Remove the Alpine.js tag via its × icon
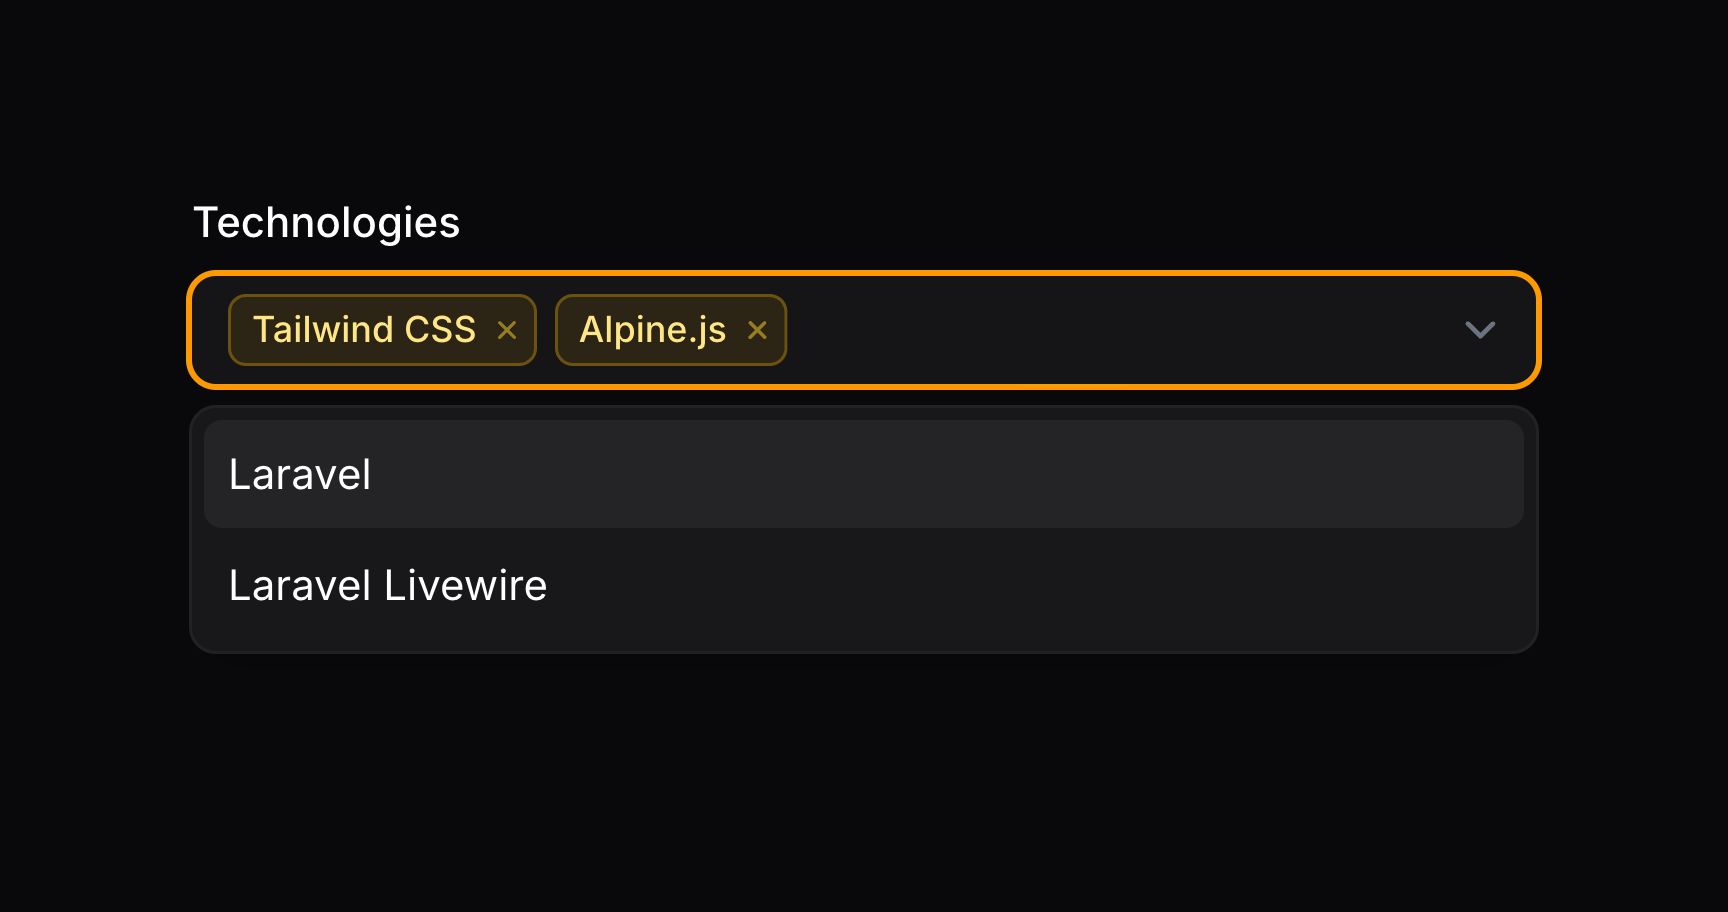Image resolution: width=1728 pixels, height=912 pixels. [x=757, y=330]
